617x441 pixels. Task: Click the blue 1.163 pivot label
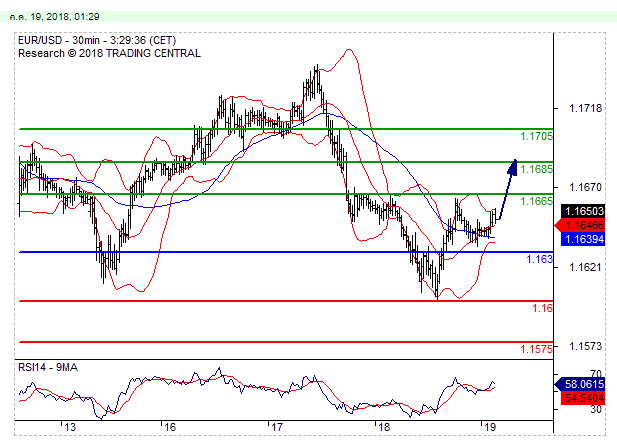point(539,259)
